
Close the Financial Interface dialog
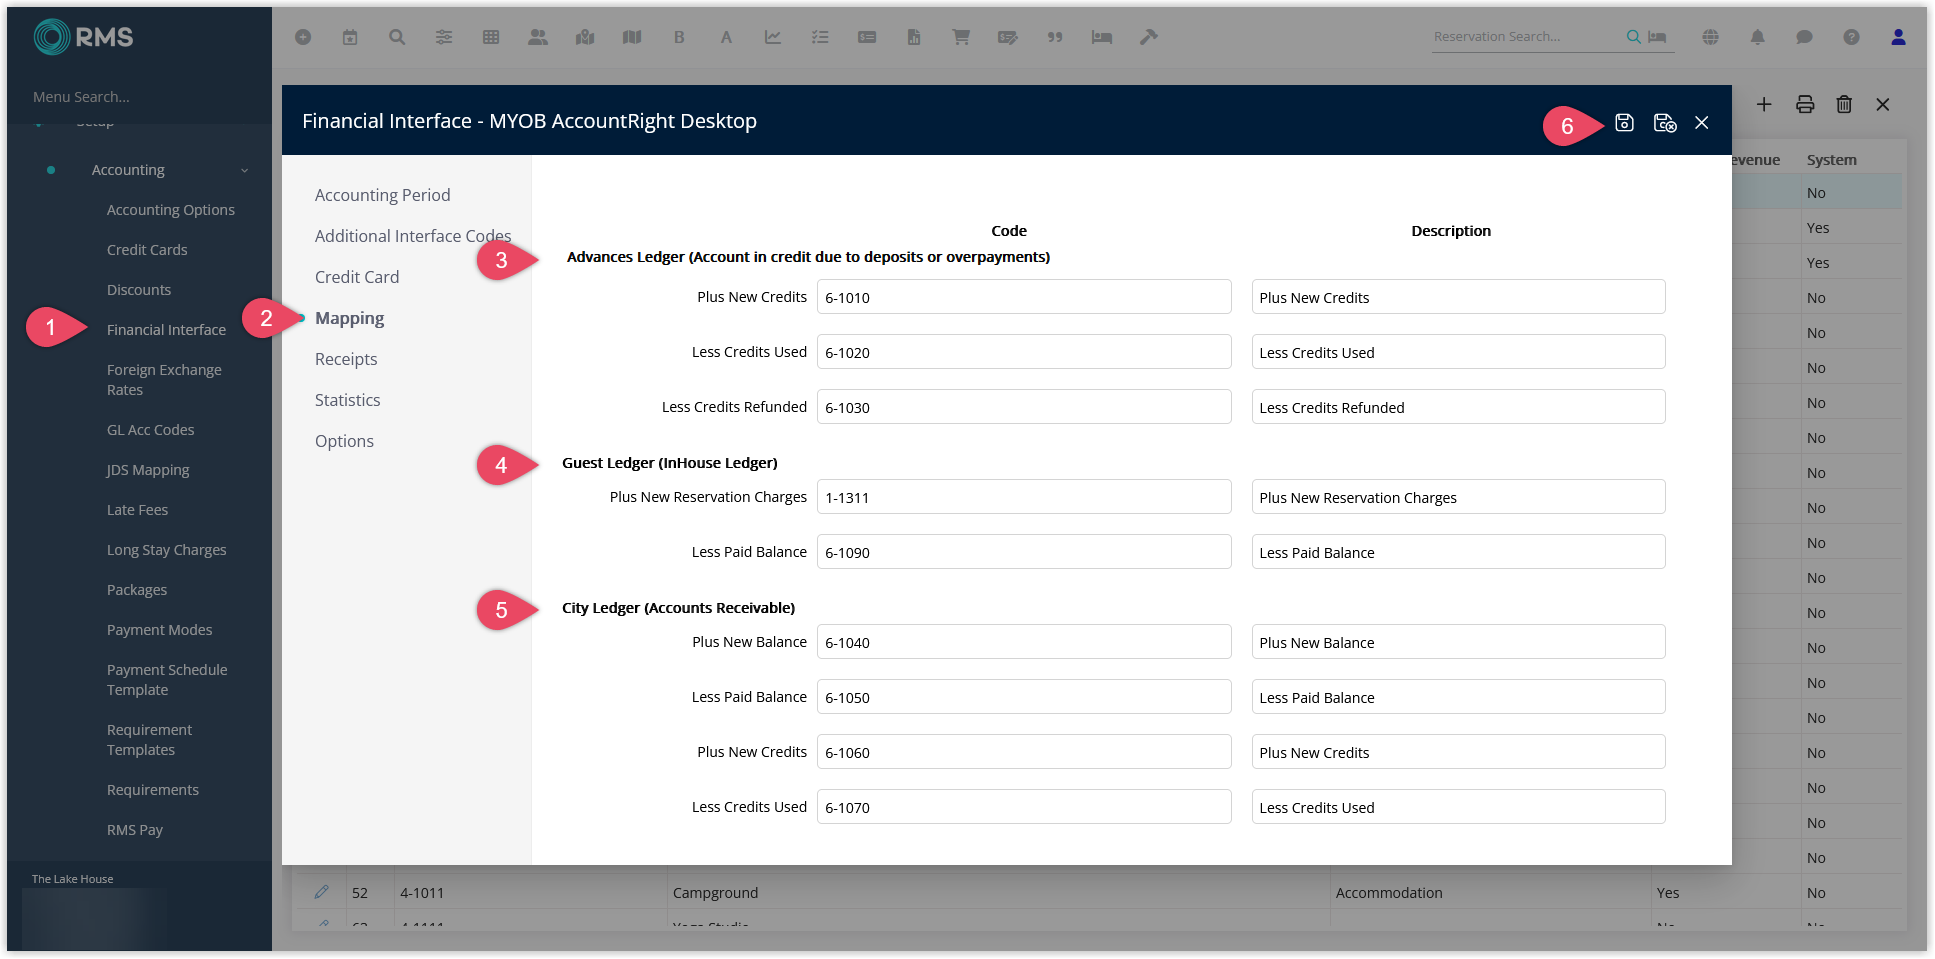pos(1702,122)
